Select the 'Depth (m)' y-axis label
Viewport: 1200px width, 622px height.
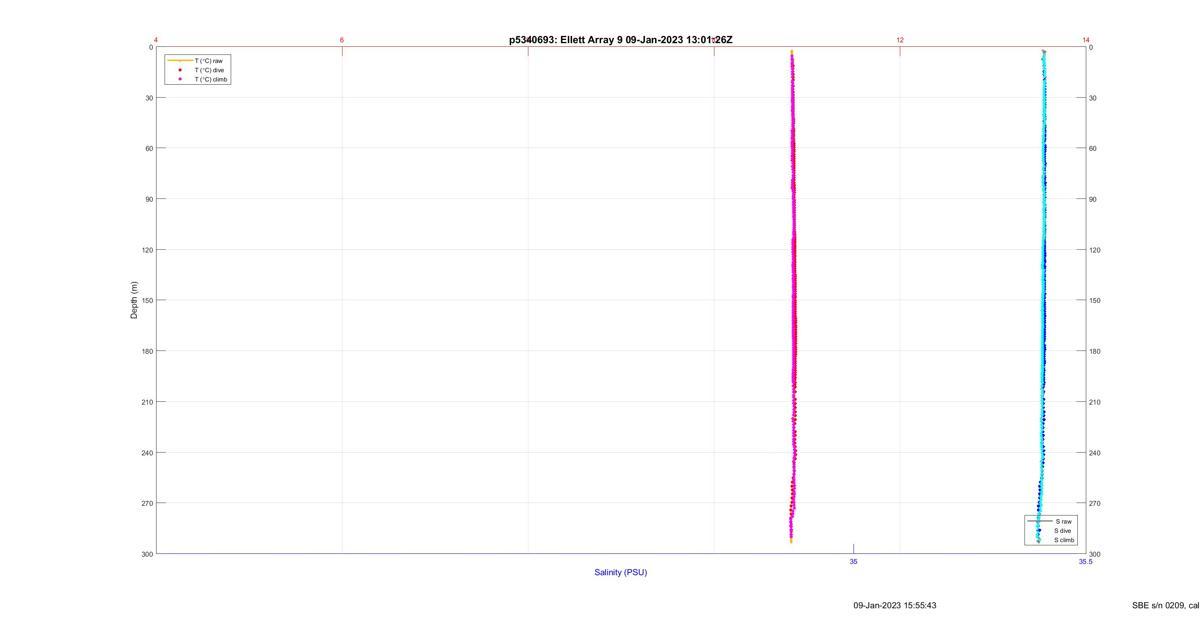pyautogui.click(x=134, y=300)
